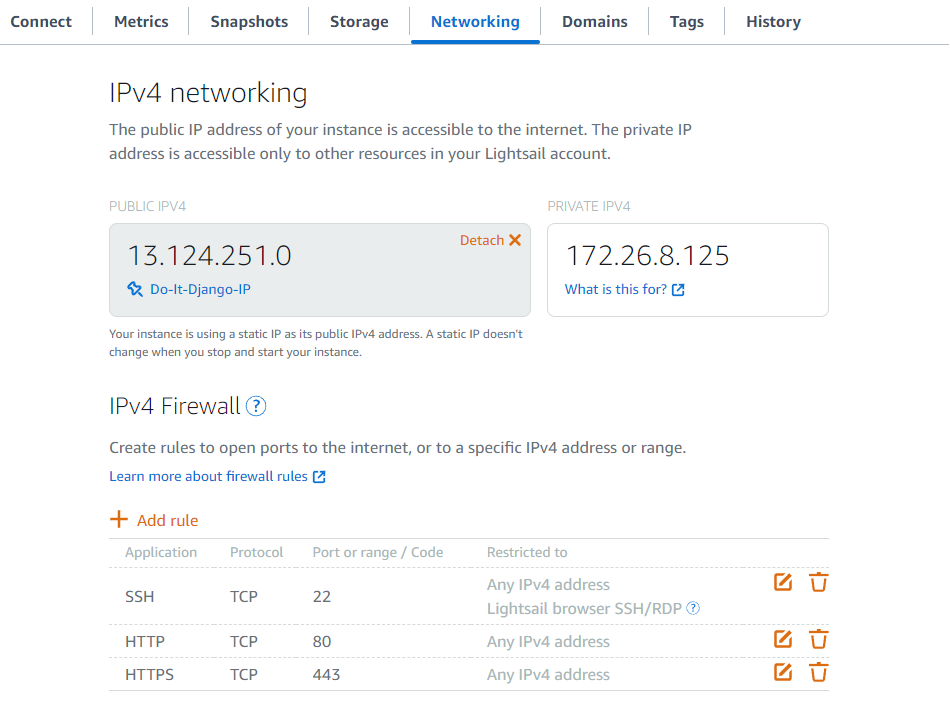Image resolution: width=950 pixels, height=708 pixels.
Task: Click external link icon after firewall rules link
Action: point(319,477)
